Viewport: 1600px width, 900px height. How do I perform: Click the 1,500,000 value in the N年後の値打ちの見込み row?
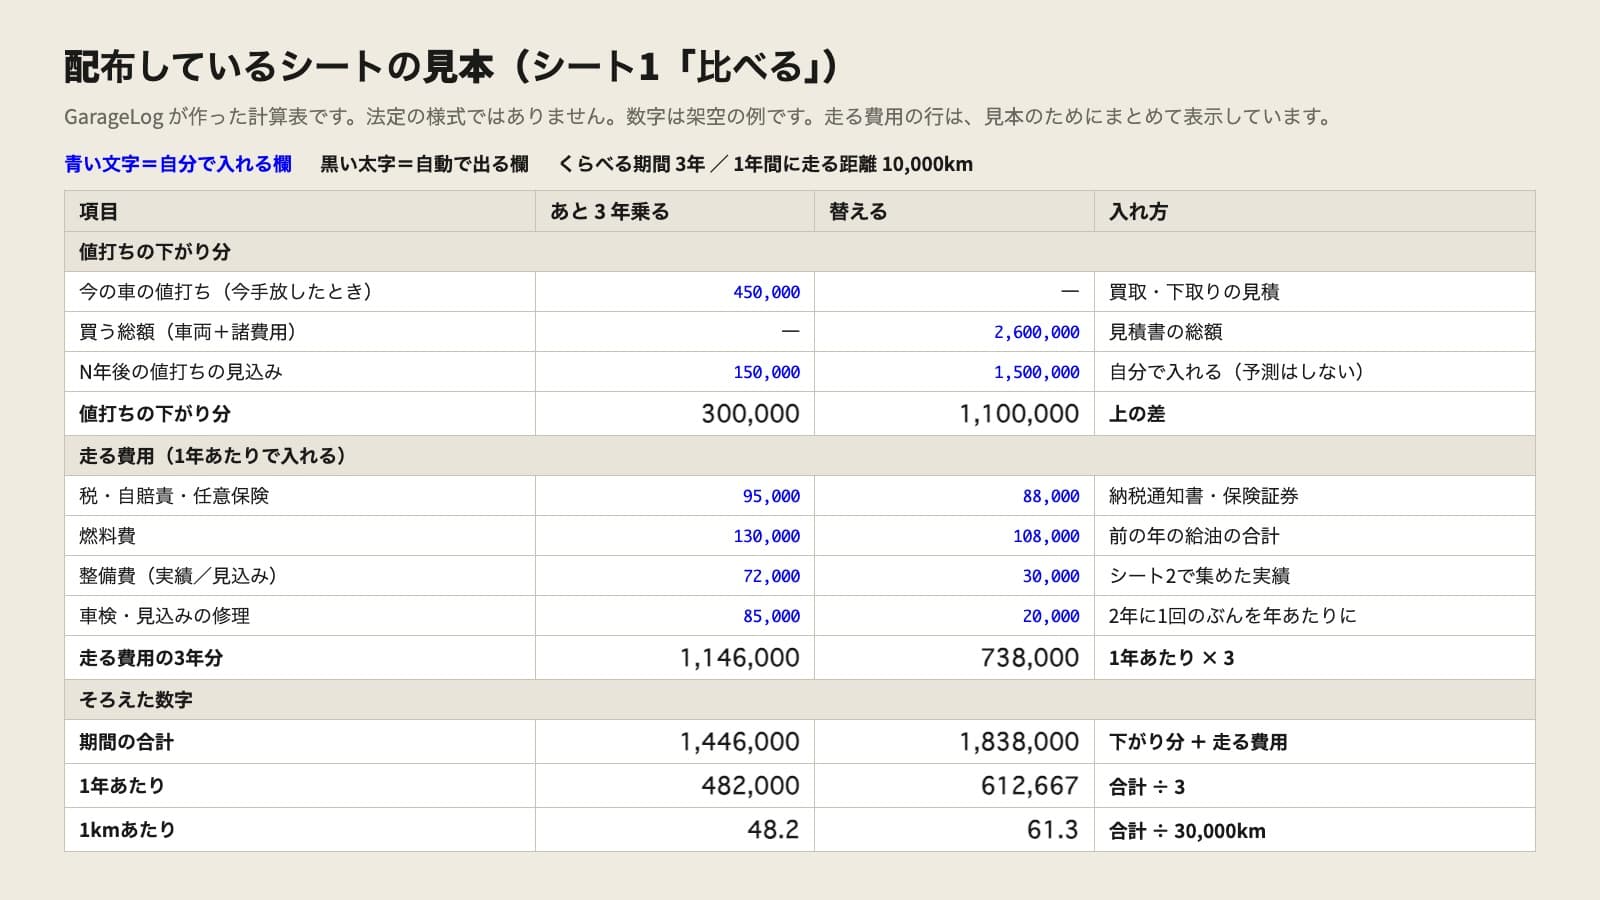[1036, 372]
